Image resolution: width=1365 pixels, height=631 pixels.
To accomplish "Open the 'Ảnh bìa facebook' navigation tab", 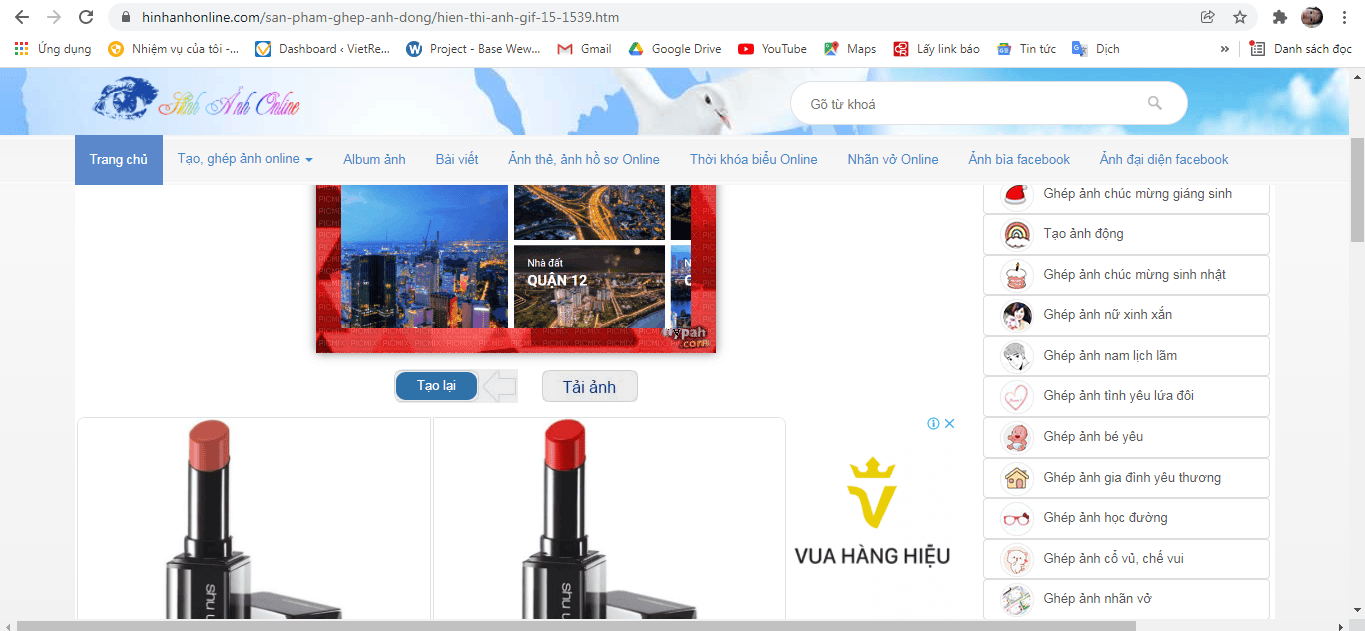I will click(x=1018, y=159).
